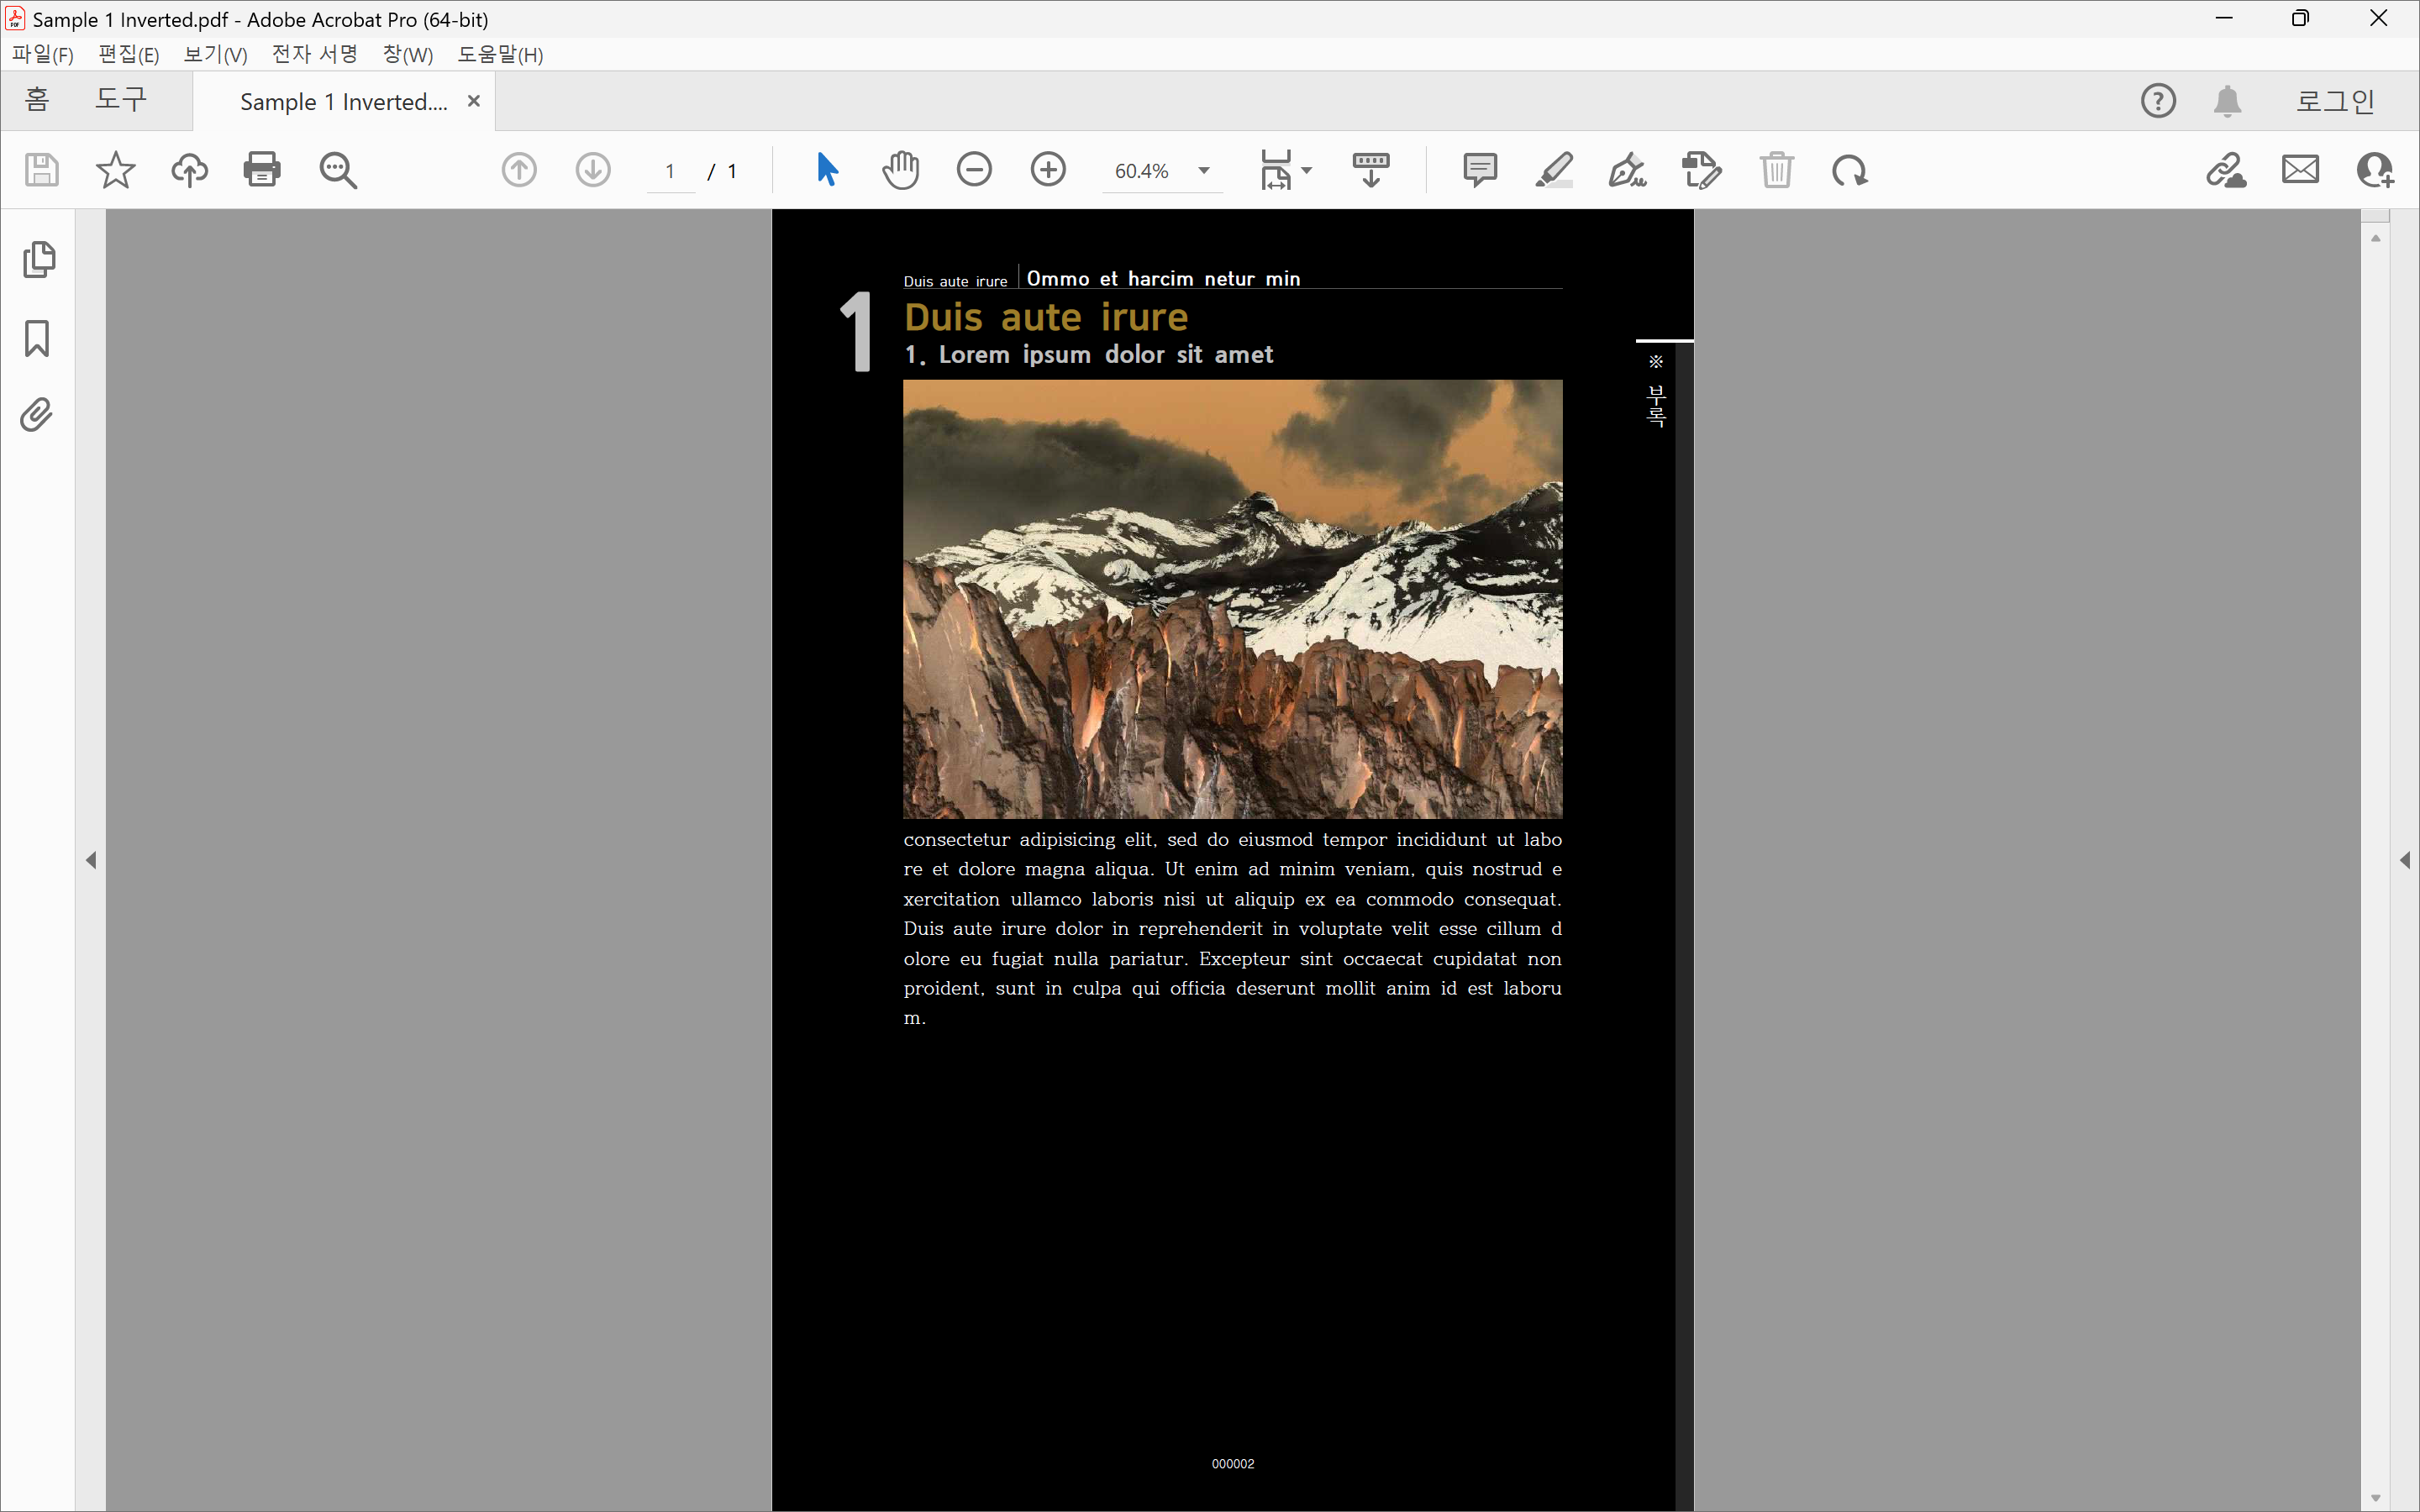The height and width of the screenshot is (1512, 2420).
Task: Open the zoom level dropdown arrow
Action: (1204, 171)
